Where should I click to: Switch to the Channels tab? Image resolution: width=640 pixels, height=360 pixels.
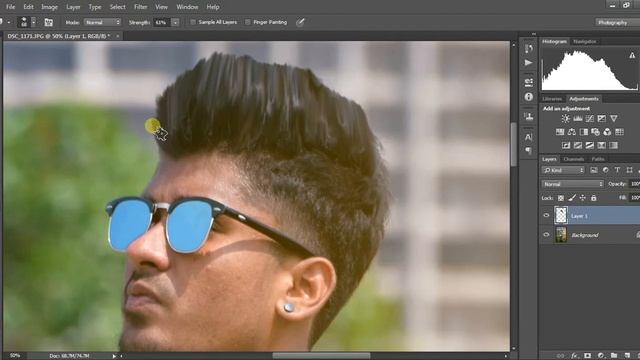(x=573, y=159)
